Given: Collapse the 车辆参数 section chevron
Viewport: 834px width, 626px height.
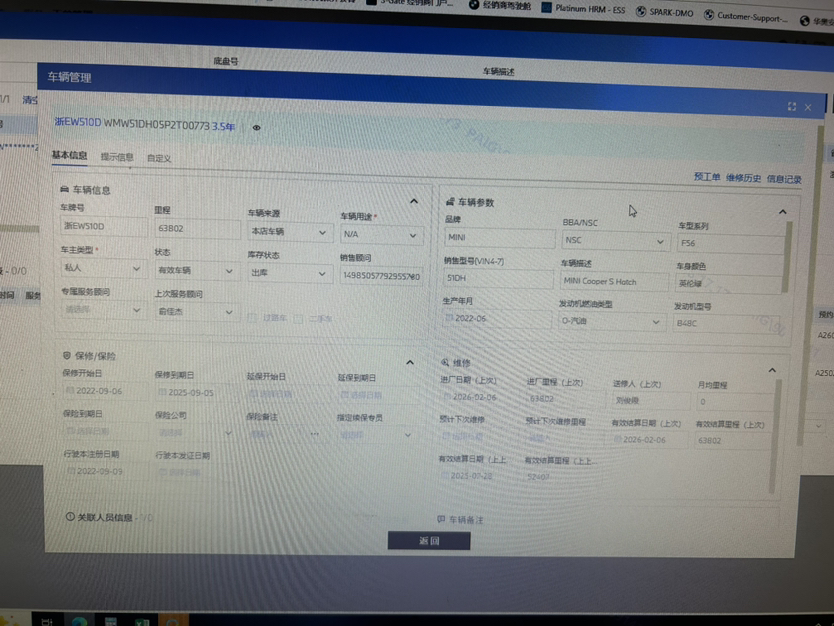Looking at the screenshot, I should click(782, 211).
